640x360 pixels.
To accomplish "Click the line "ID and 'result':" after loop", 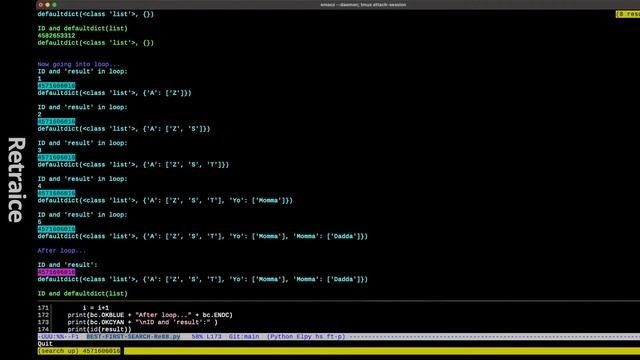I will click(67, 265).
